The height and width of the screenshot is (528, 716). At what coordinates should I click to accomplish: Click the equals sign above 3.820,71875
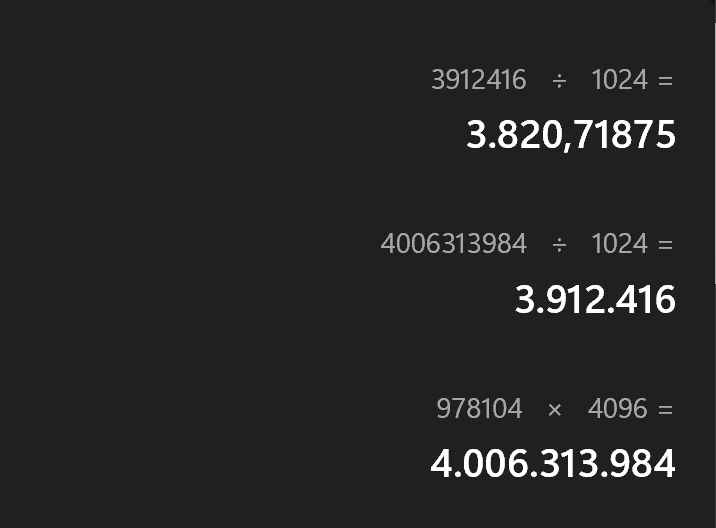pyautogui.click(x=665, y=81)
